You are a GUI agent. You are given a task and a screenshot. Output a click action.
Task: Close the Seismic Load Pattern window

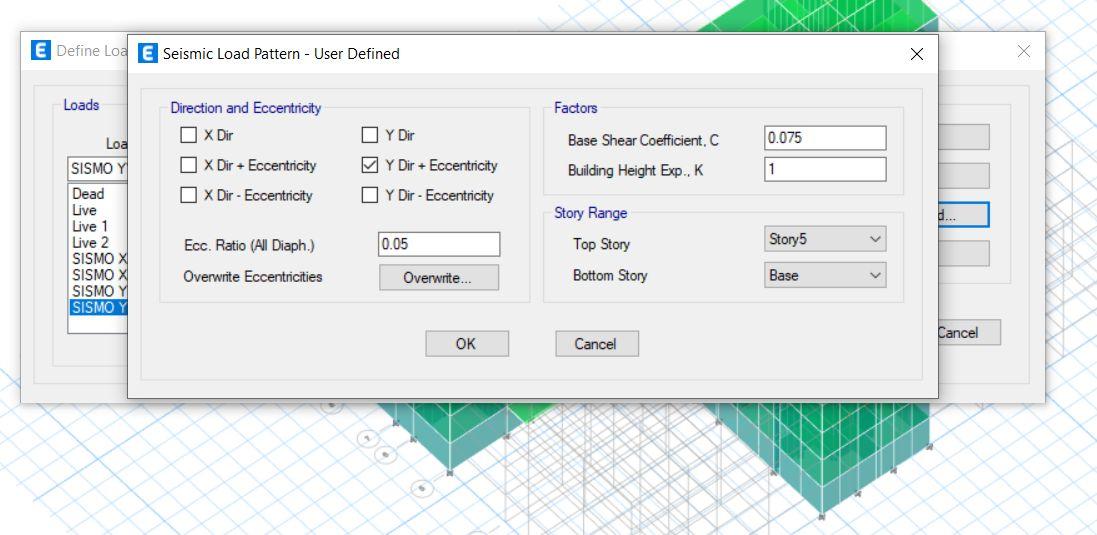(916, 54)
